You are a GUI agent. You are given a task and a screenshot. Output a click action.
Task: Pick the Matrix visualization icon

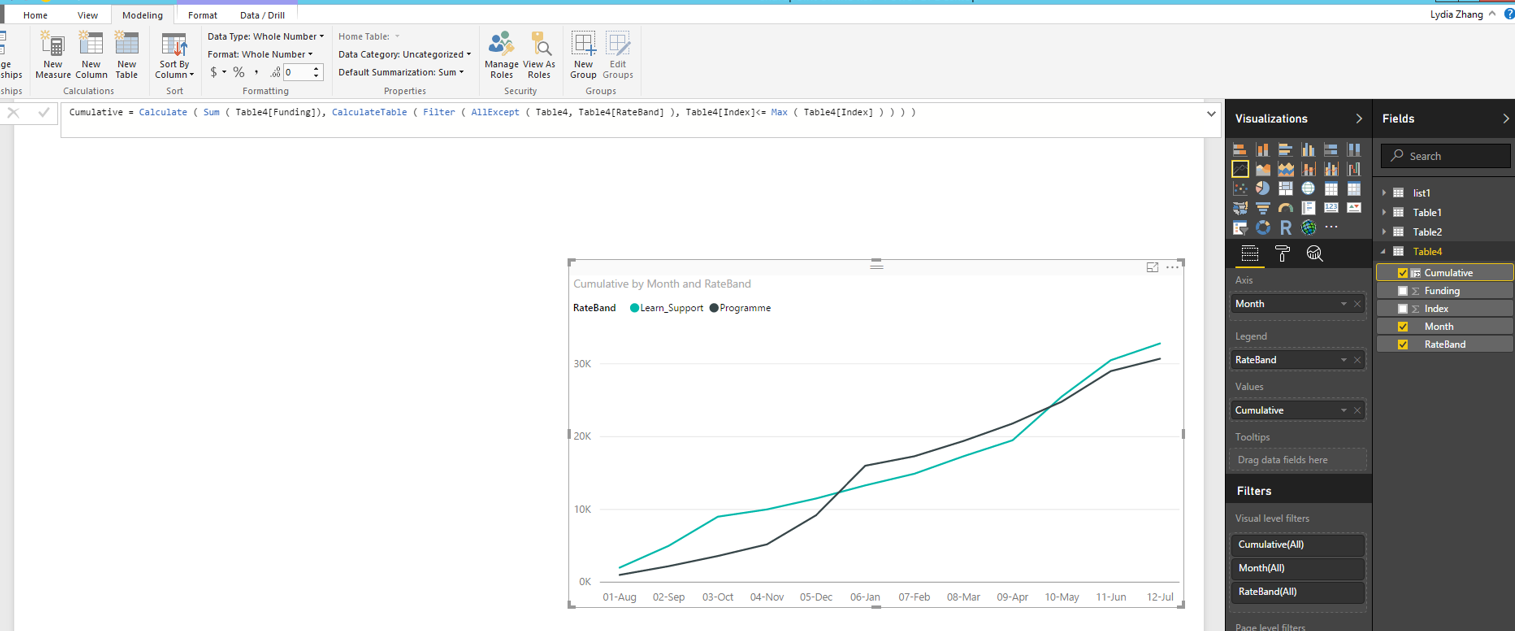(x=1354, y=188)
